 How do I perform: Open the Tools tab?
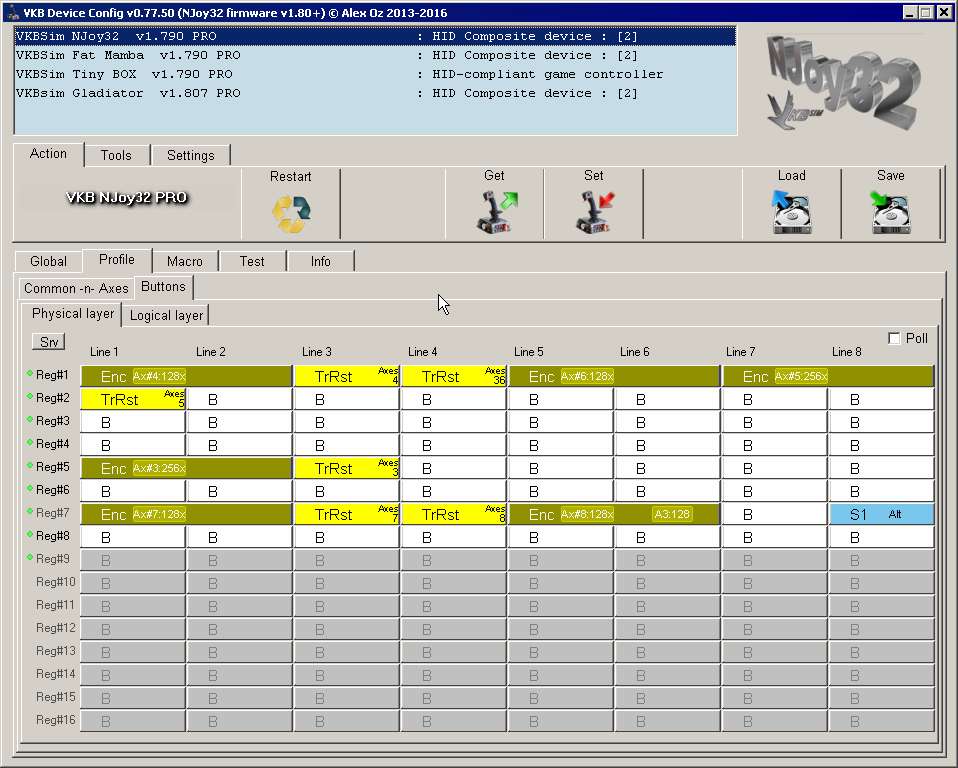point(116,155)
